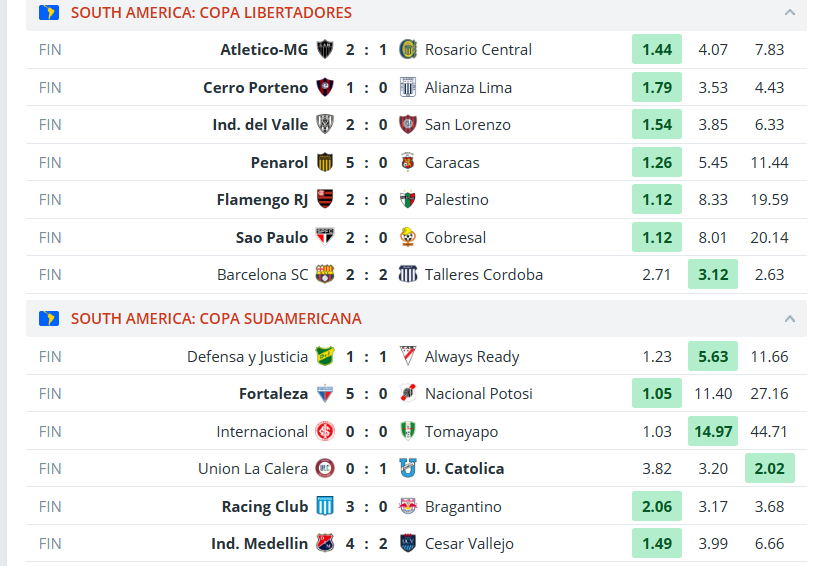This screenshot has height=566, width=823.
Task: Click the Racing Club crest icon
Action: pos(325,506)
